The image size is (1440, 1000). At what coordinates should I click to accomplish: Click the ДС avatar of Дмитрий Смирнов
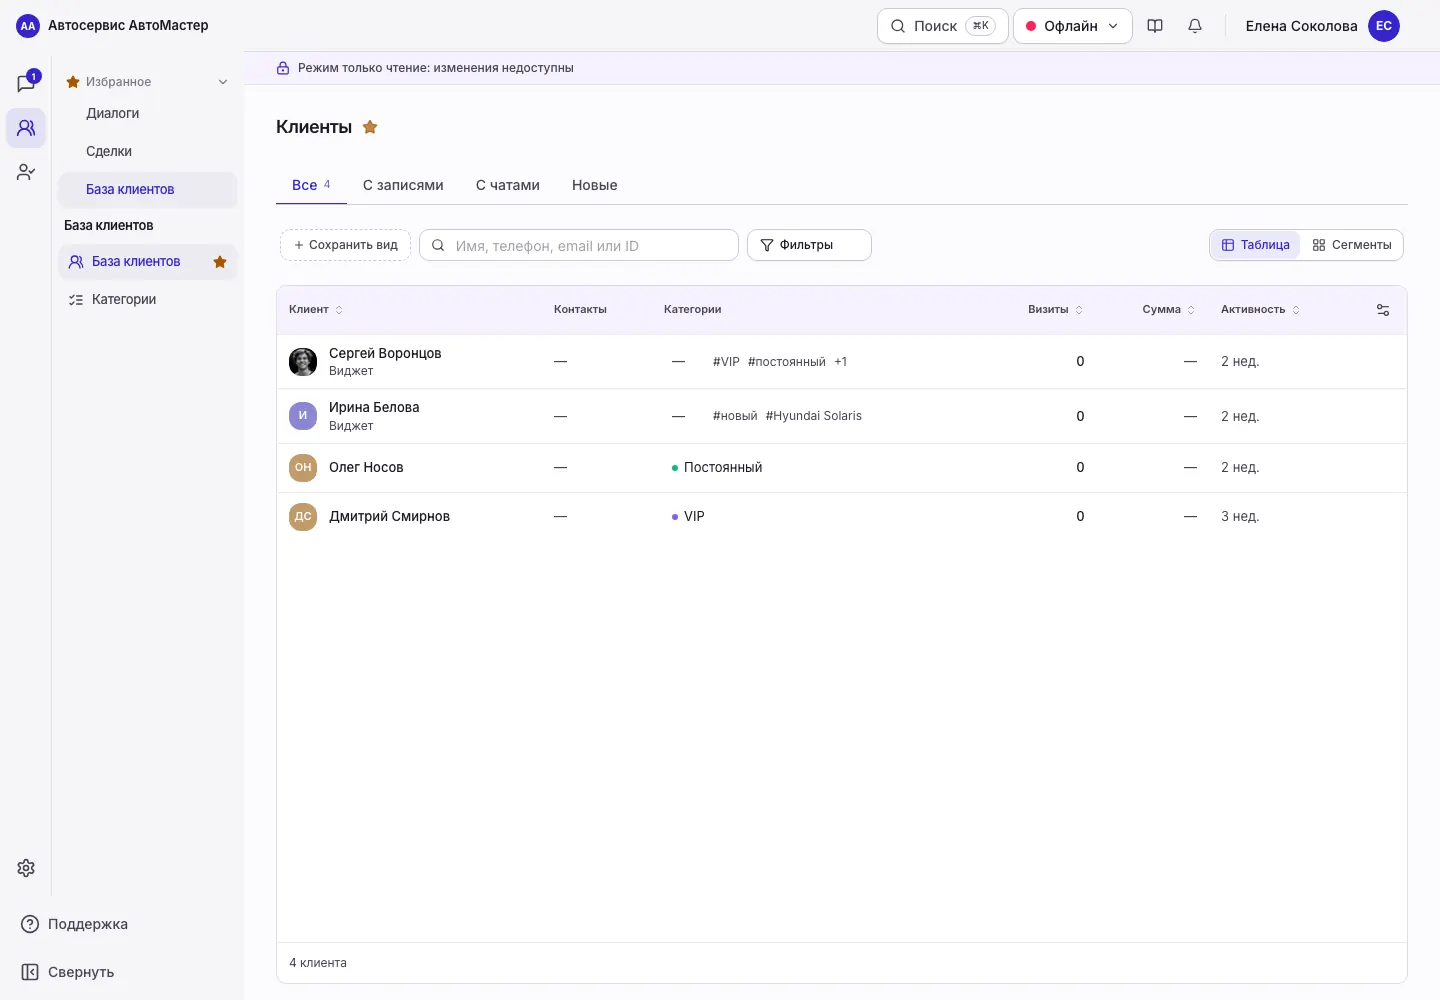click(303, 517)
